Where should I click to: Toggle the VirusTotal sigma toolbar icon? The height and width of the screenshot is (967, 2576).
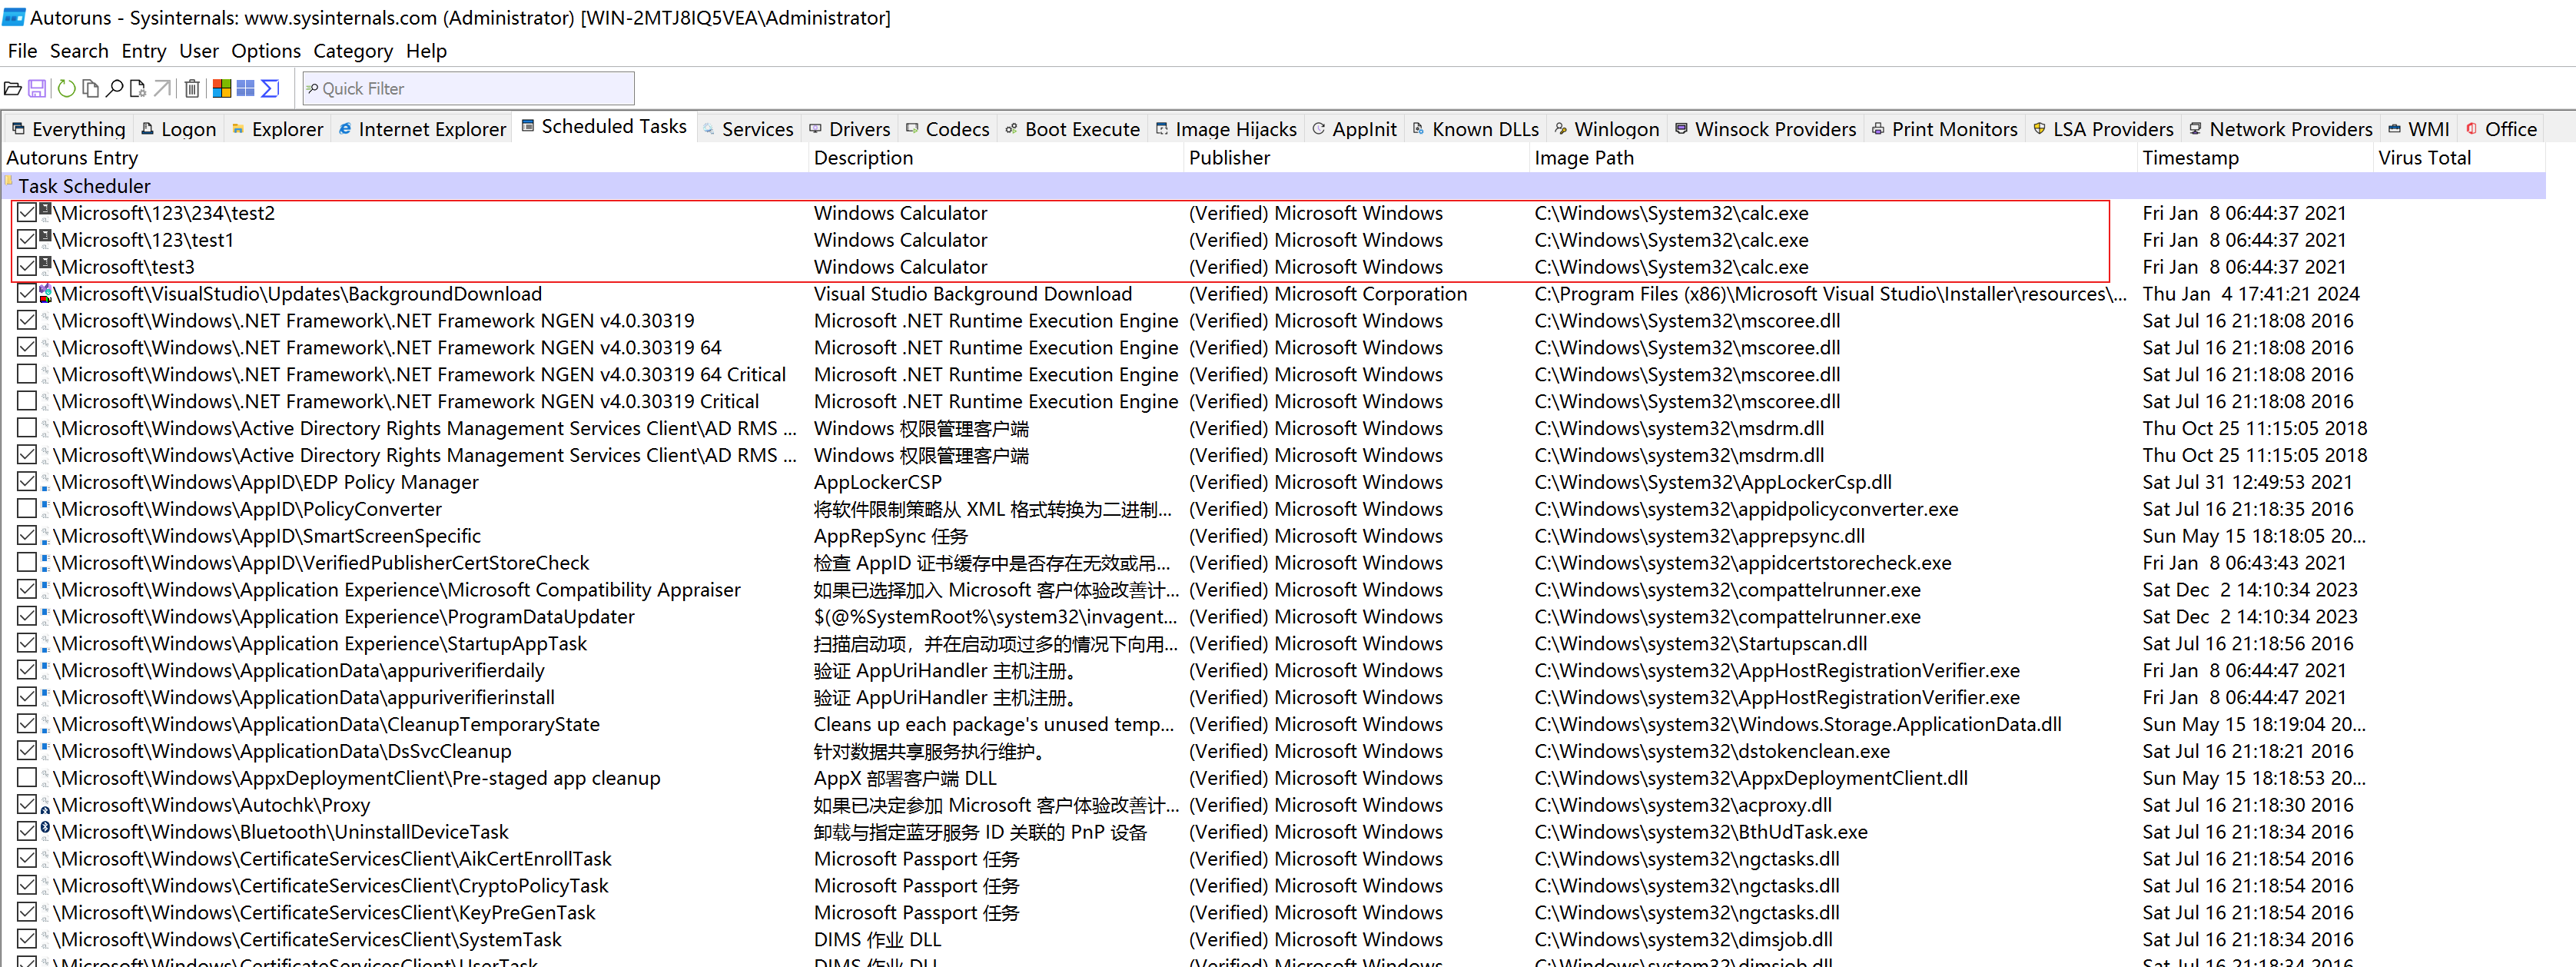click(270, 89)
